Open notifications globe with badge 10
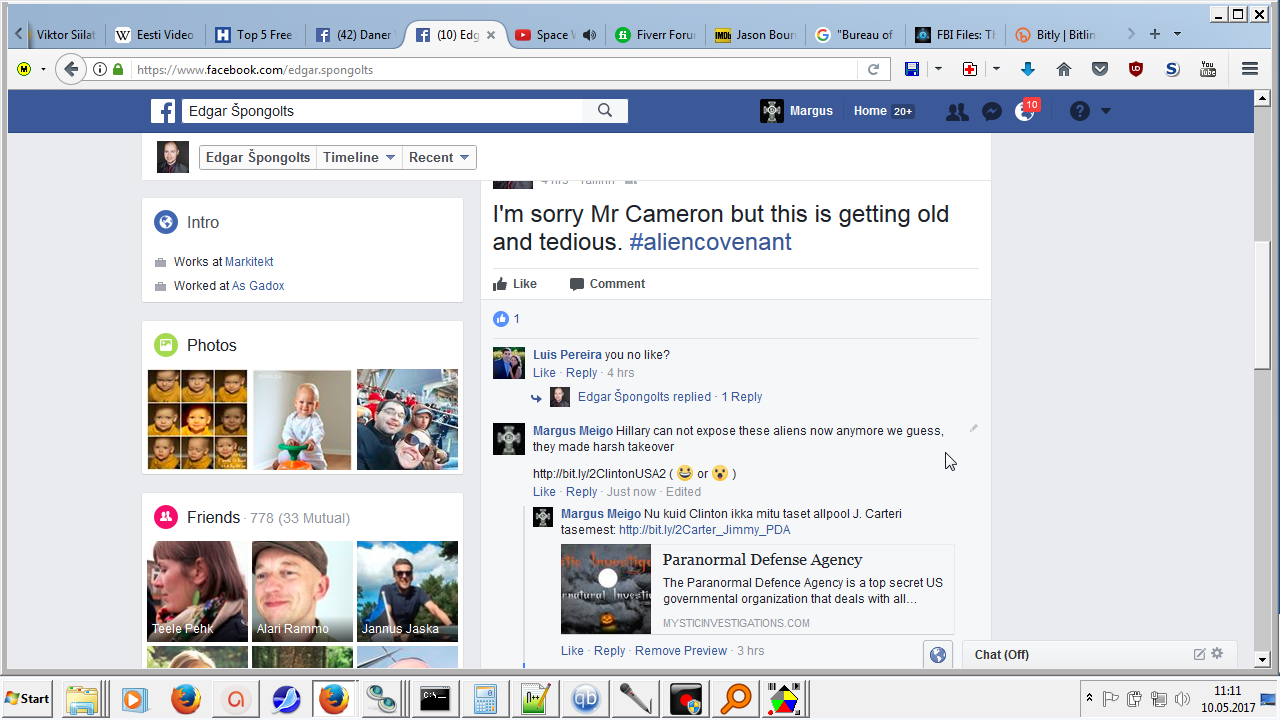Viewport: 1280px width, 720px height. click(x=1025, y=111)
